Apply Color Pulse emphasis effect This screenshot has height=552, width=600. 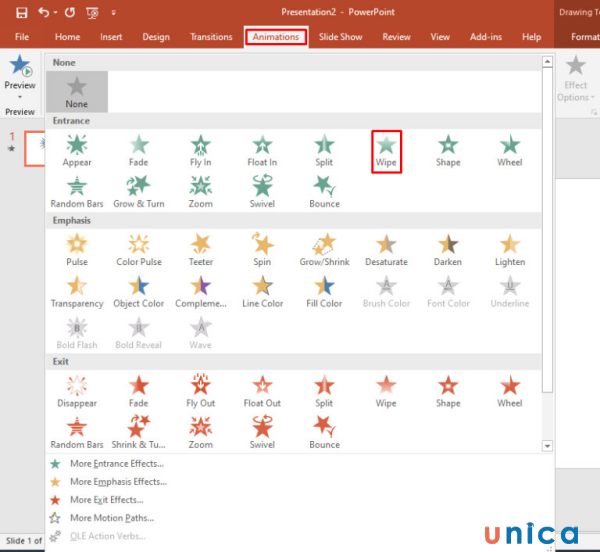click(x=139, y=250)
